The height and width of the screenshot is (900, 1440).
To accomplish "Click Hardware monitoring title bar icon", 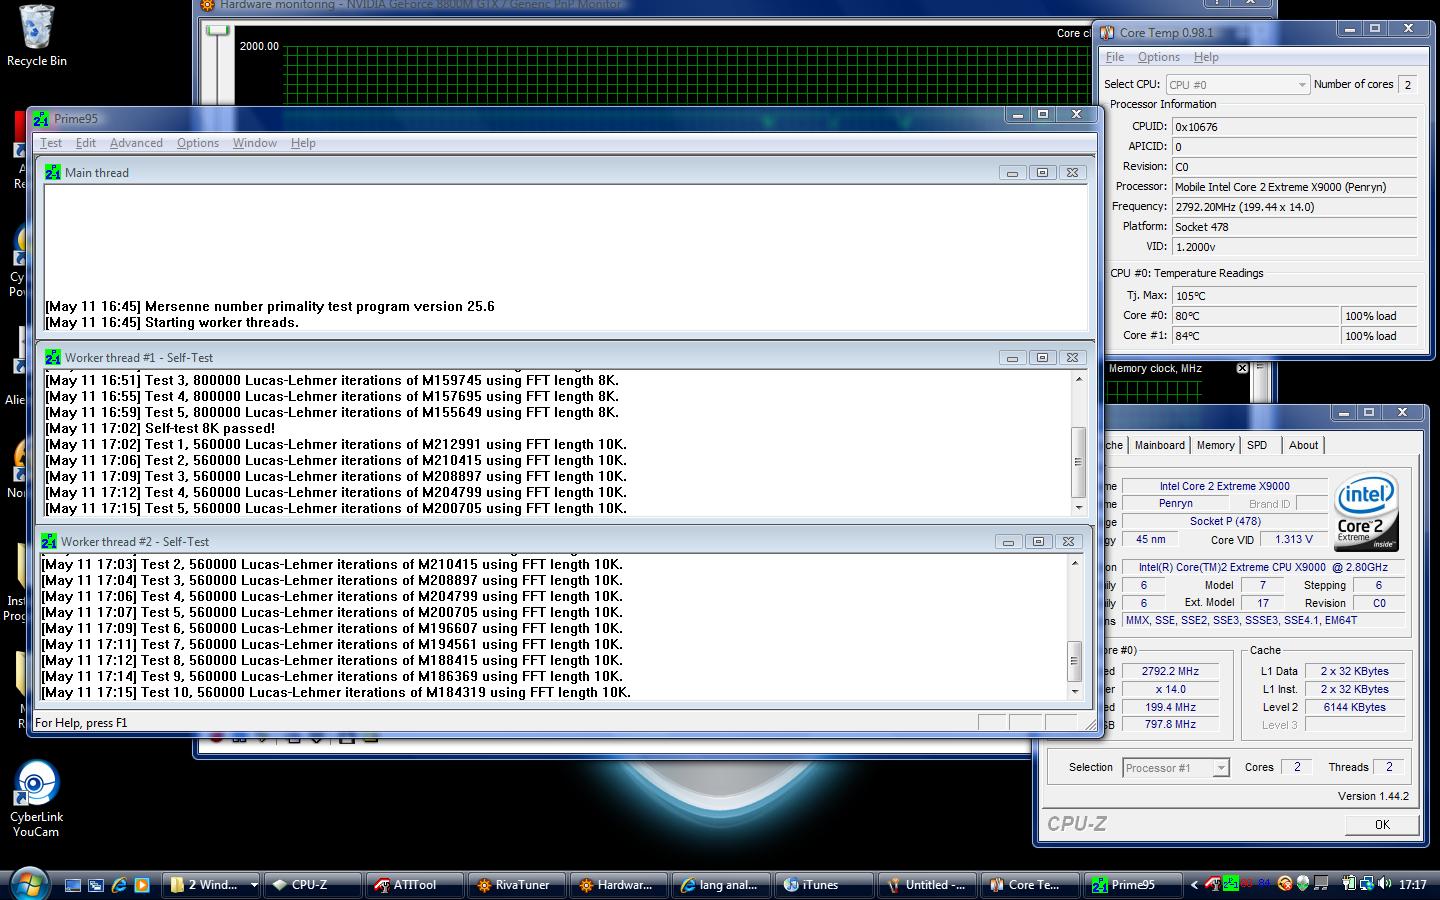I will (x=207, y=5).
